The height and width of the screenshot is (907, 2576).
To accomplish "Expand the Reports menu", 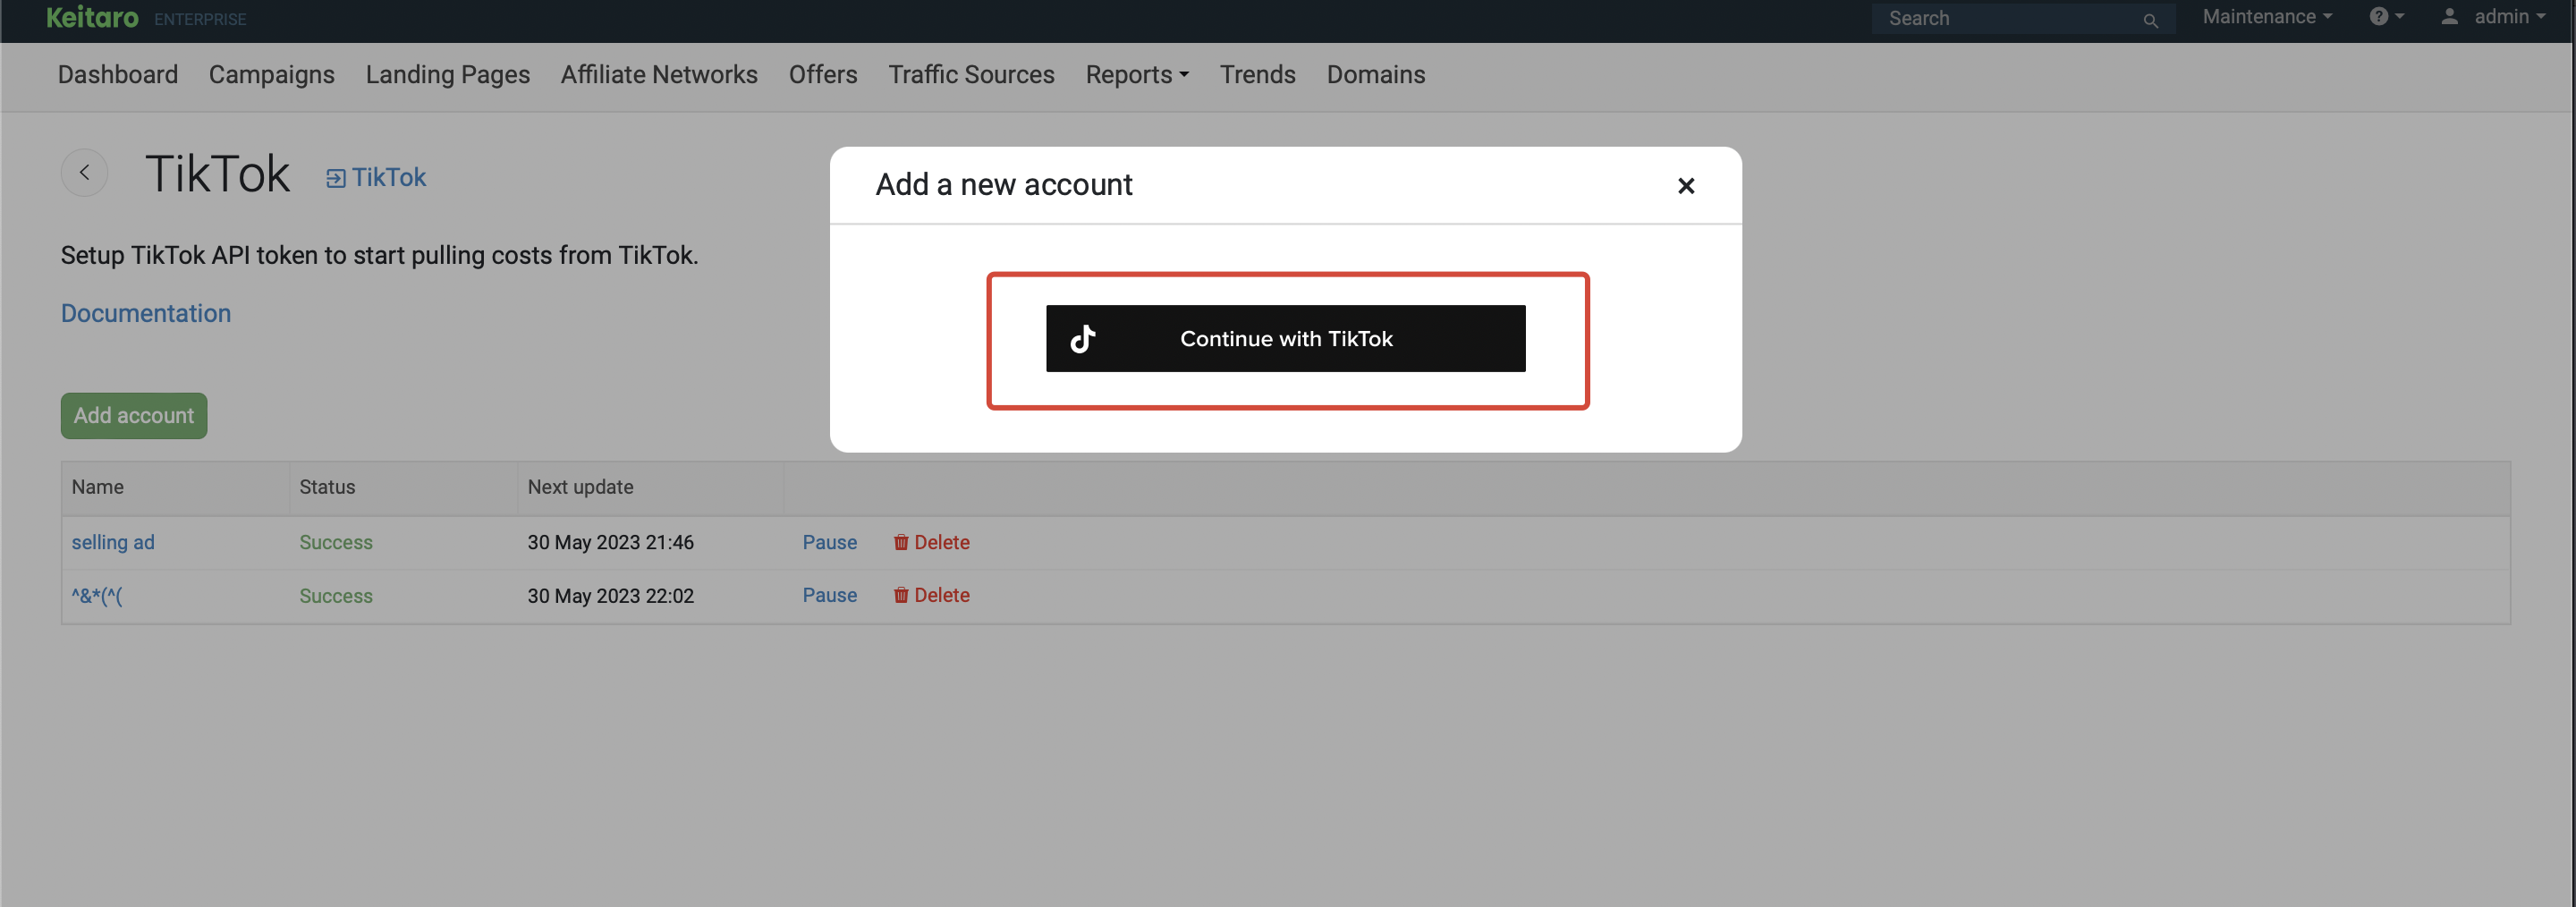I will pos(1137,75).
